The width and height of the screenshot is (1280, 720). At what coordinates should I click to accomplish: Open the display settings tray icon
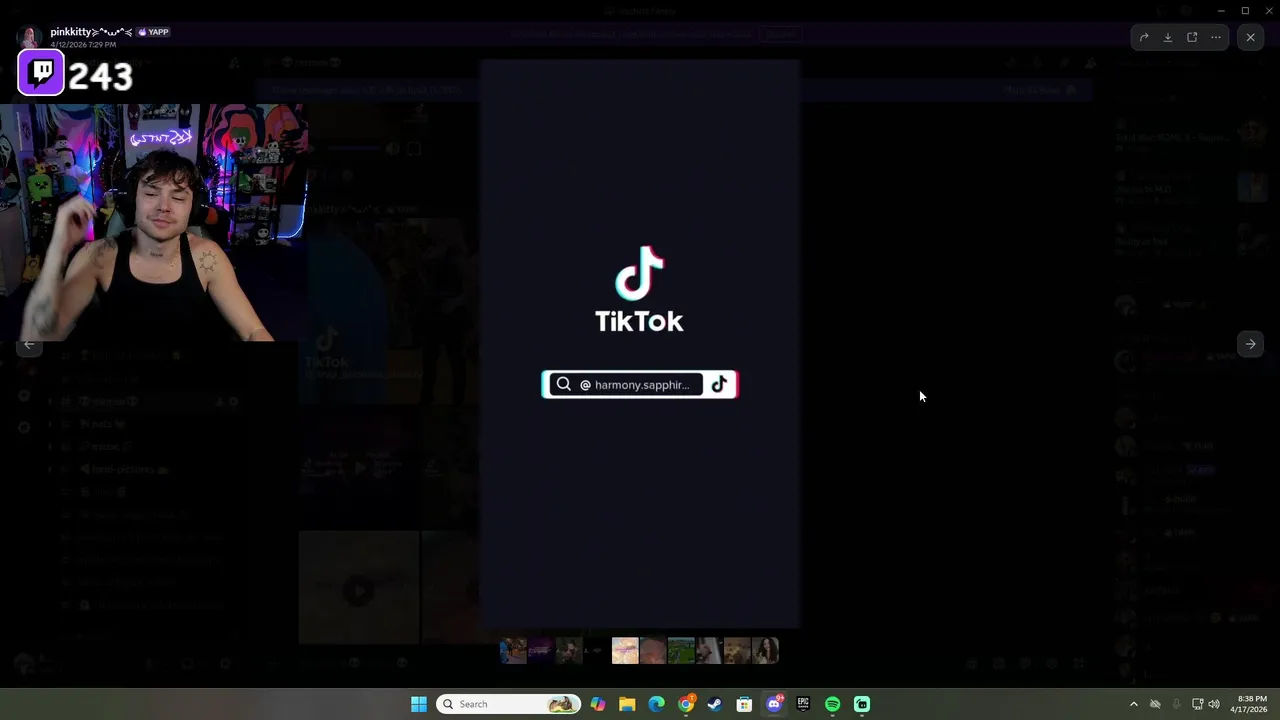[x=1197, y=704]
